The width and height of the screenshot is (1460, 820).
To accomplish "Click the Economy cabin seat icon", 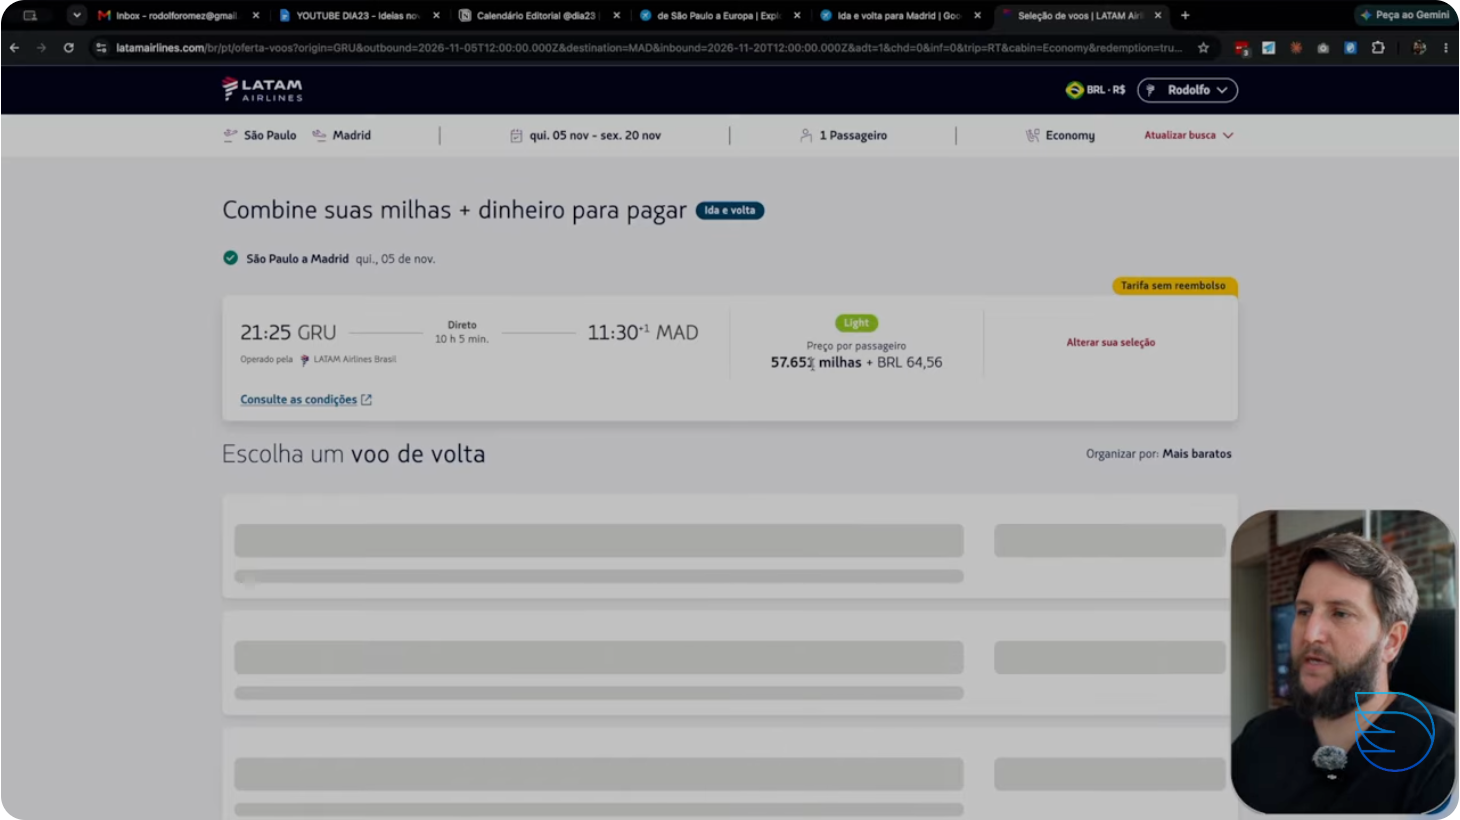I will click(x=1032, y=135).
